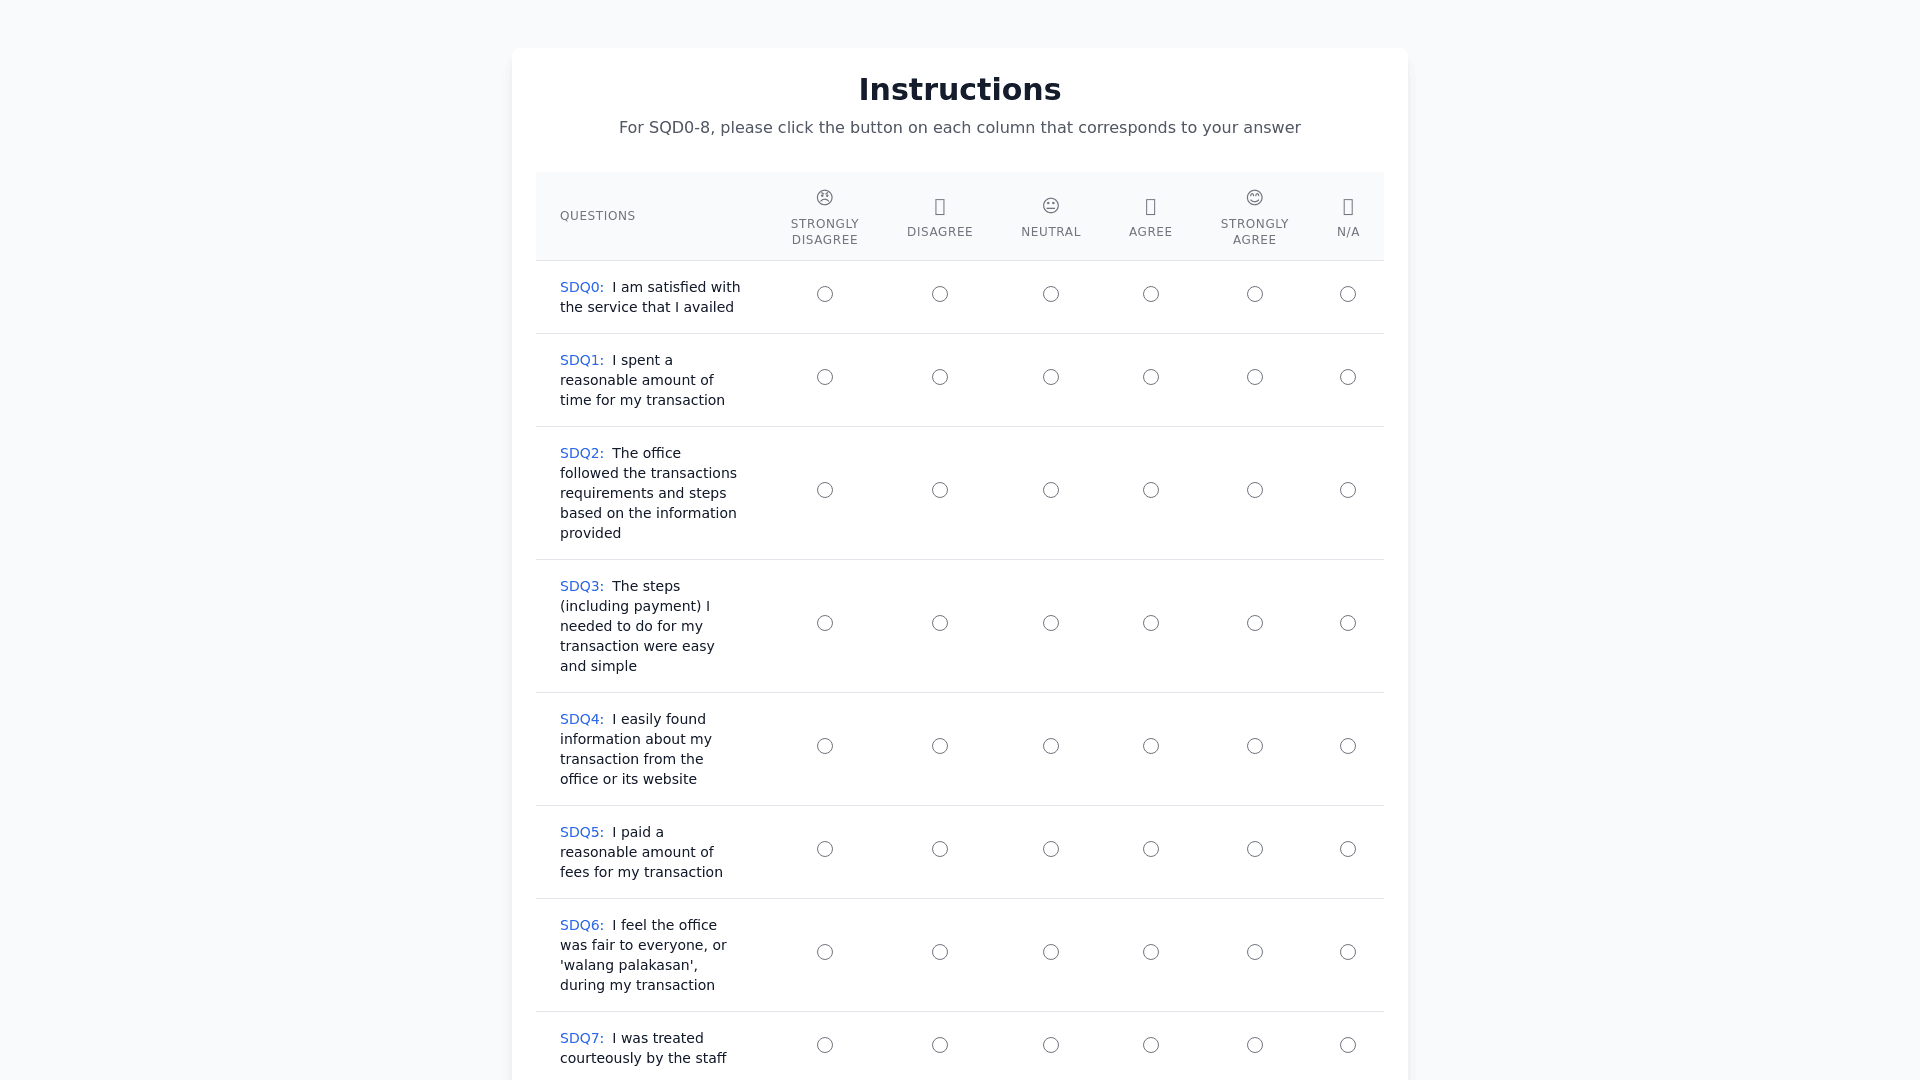Choose Strongly Agree for SDQ6 fairness
The image size is (1920, 1080).
[1255, 952]
